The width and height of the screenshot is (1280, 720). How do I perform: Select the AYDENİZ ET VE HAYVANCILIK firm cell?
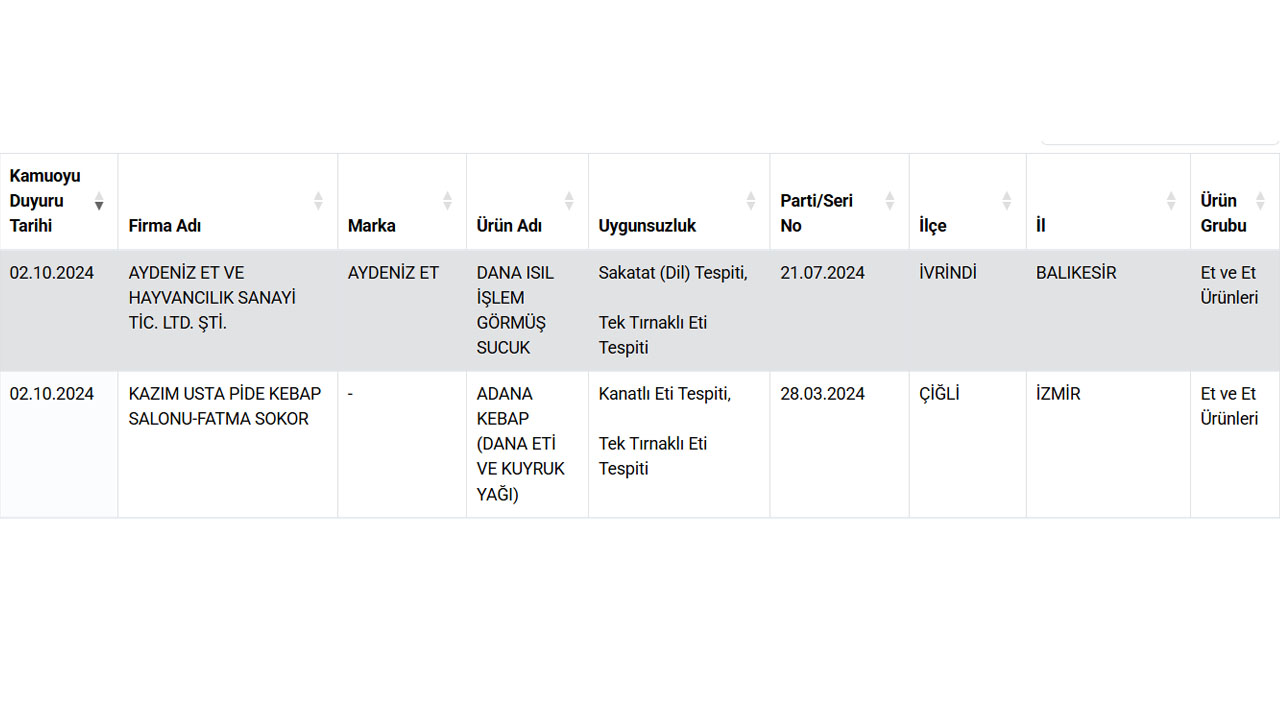tap(228, 310)
